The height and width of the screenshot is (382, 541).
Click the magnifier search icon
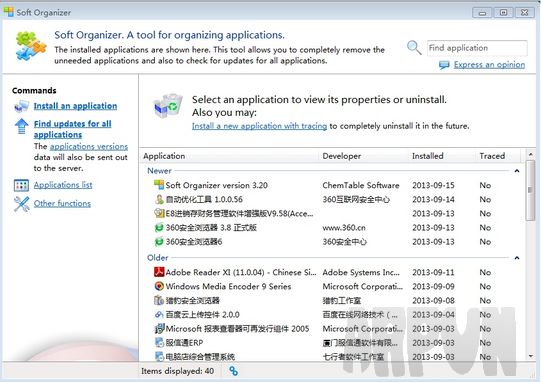(x=414, y=47)
